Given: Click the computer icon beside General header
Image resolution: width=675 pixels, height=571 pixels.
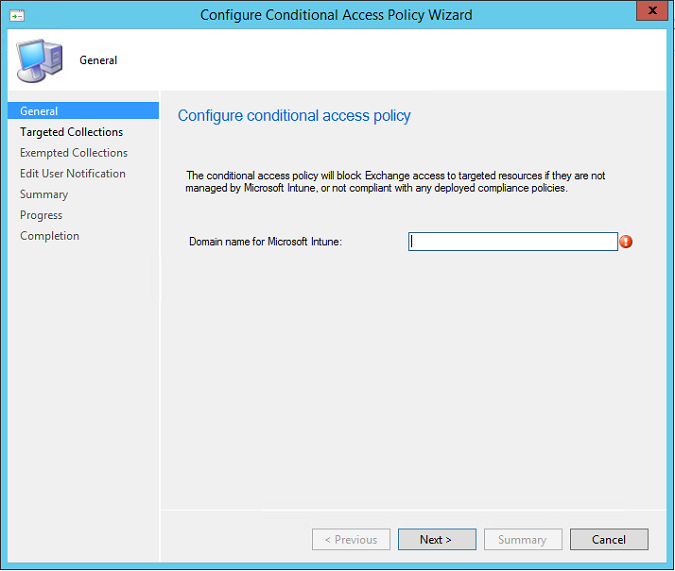Looking at the screenshot, I should [40, 60].
